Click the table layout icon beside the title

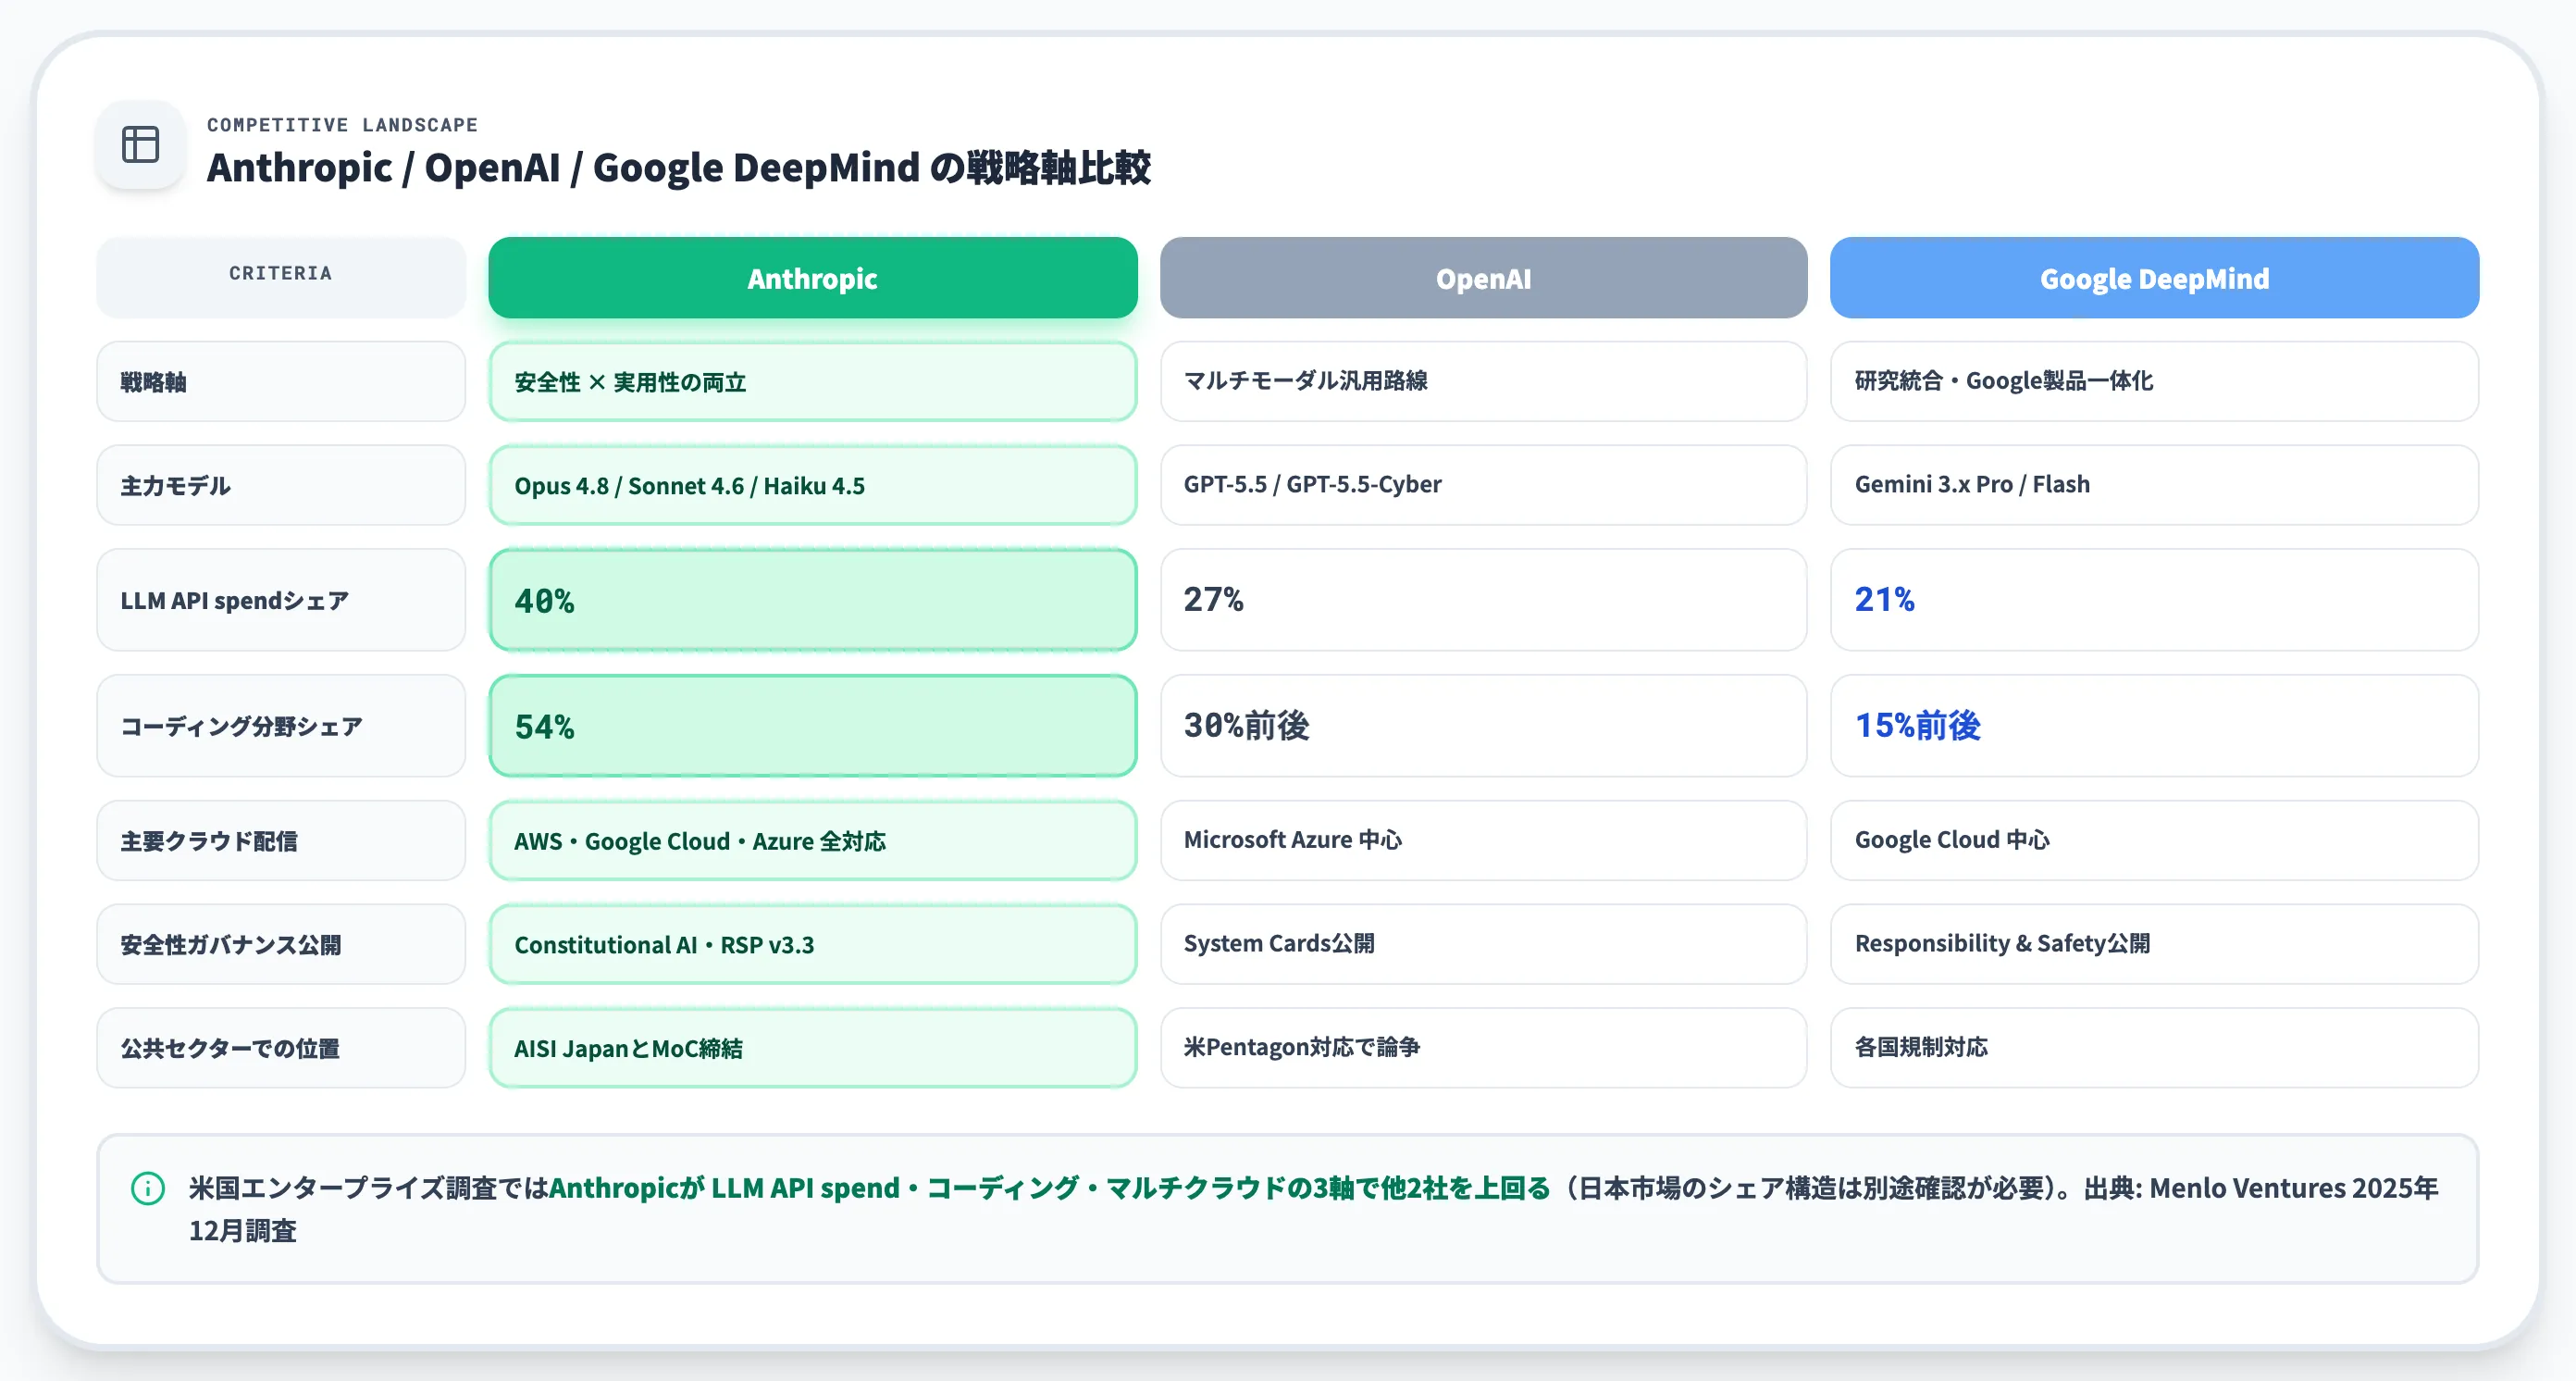140,145
